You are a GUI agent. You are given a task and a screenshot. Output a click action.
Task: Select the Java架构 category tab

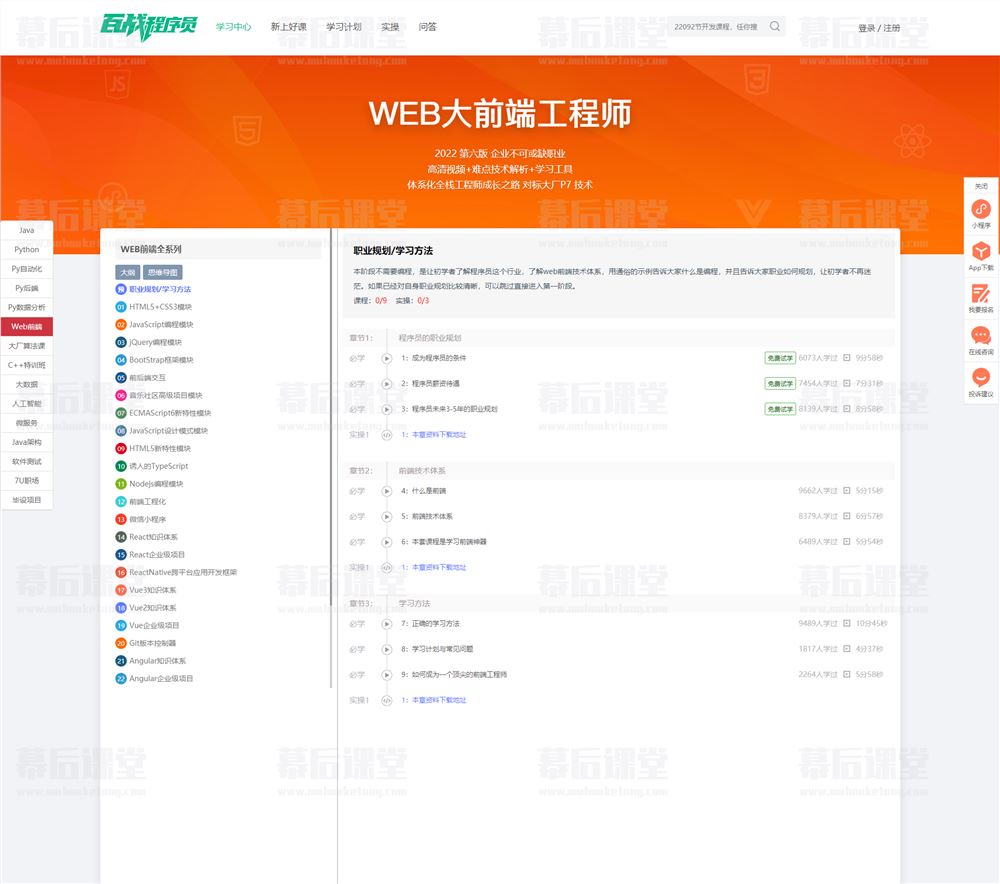(x=27, y=442)
